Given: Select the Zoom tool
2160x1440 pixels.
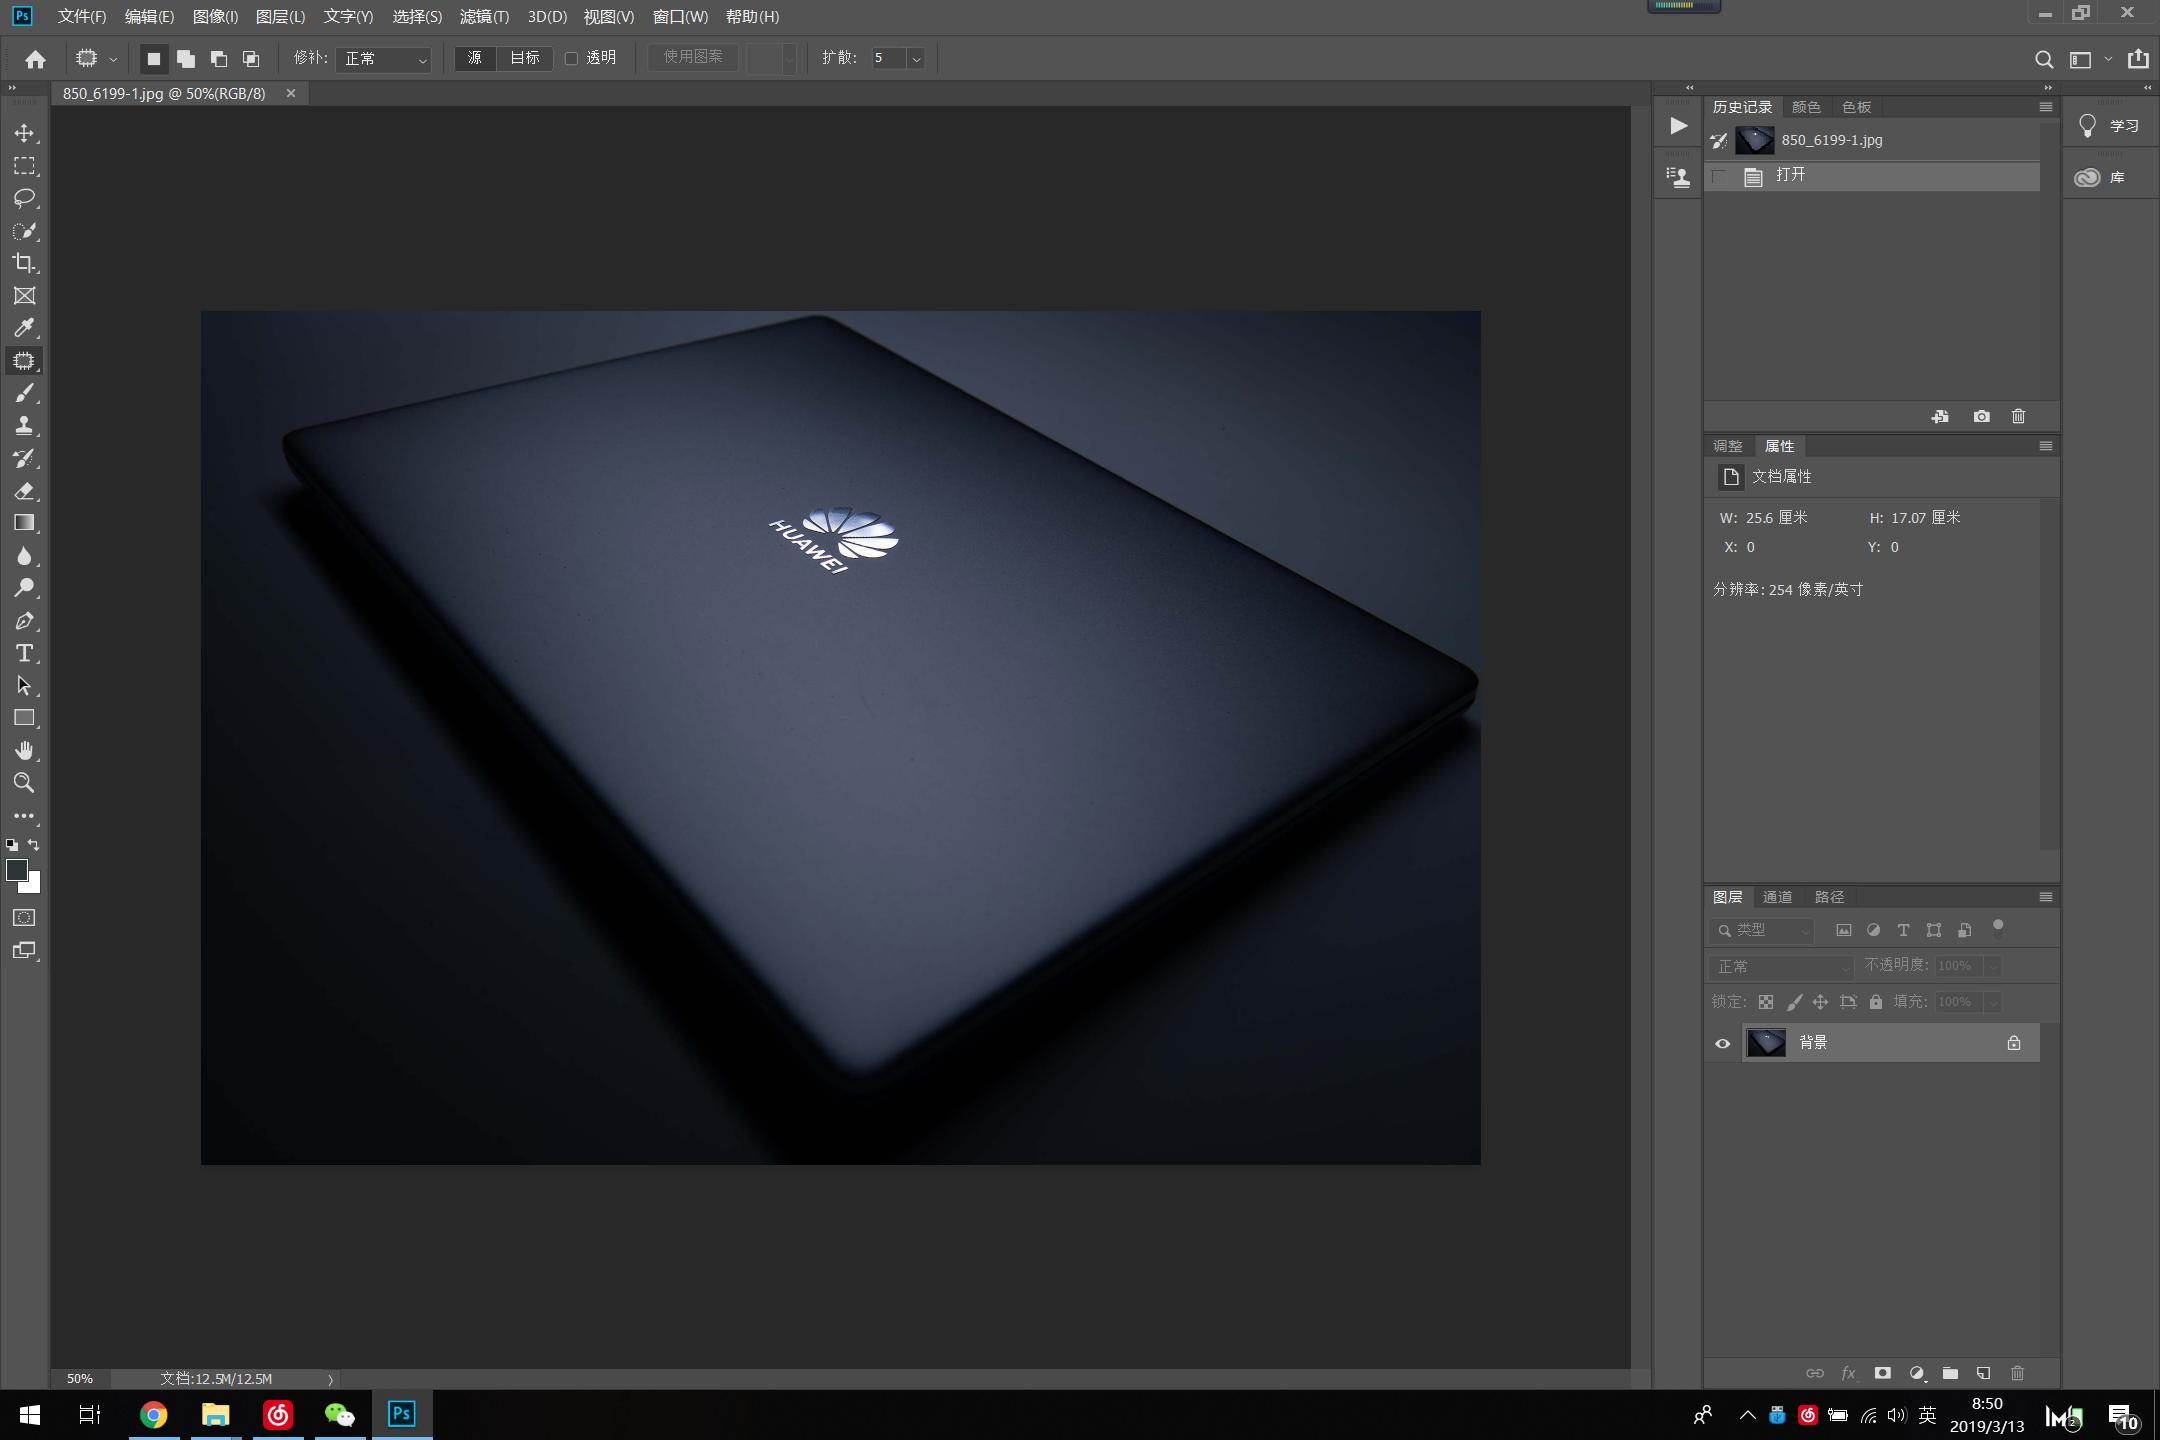Looking at the screenshot, I should click(24, 783).
